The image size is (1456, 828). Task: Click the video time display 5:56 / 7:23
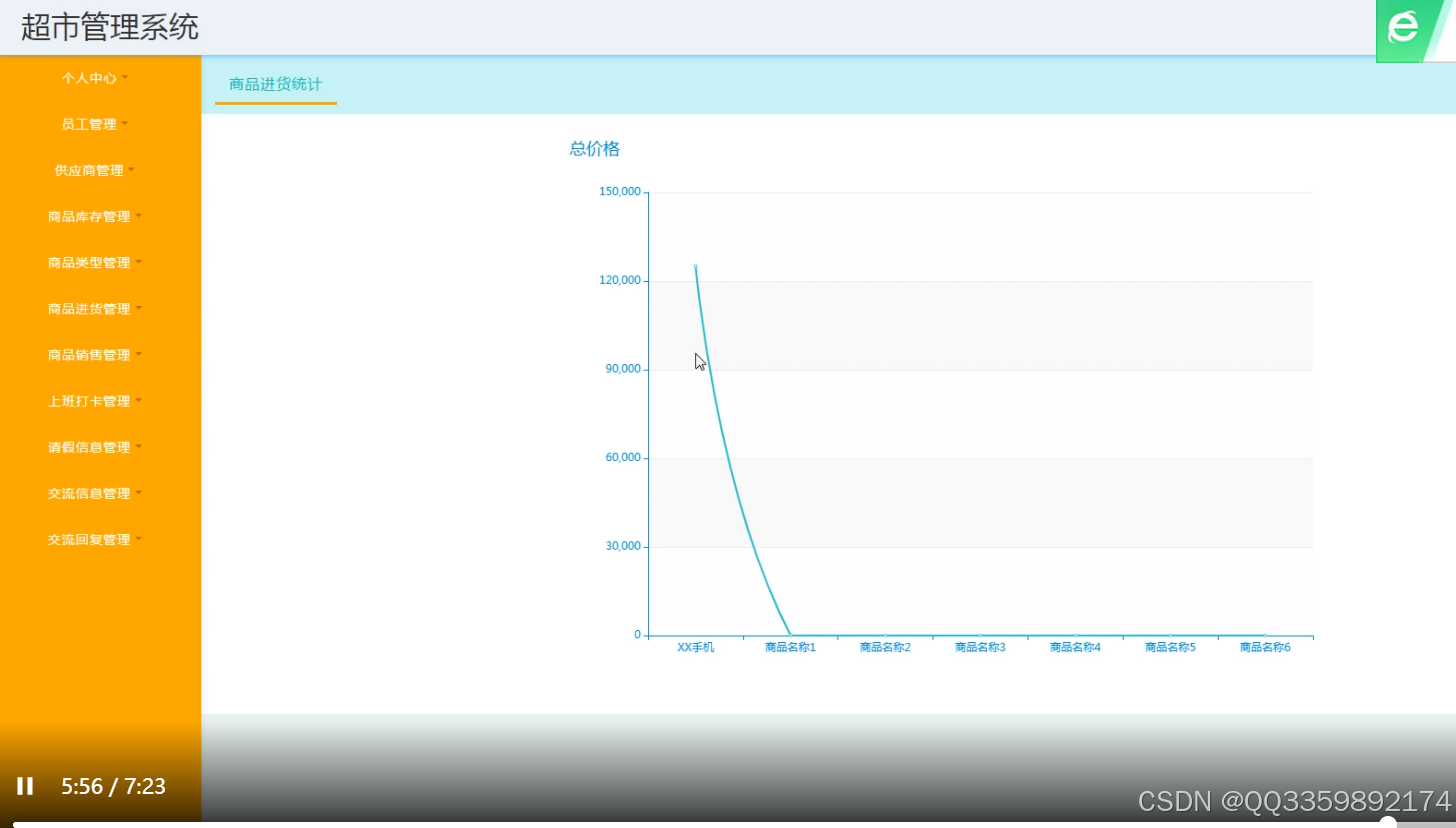pyautogui.click(x=113, y=786)
